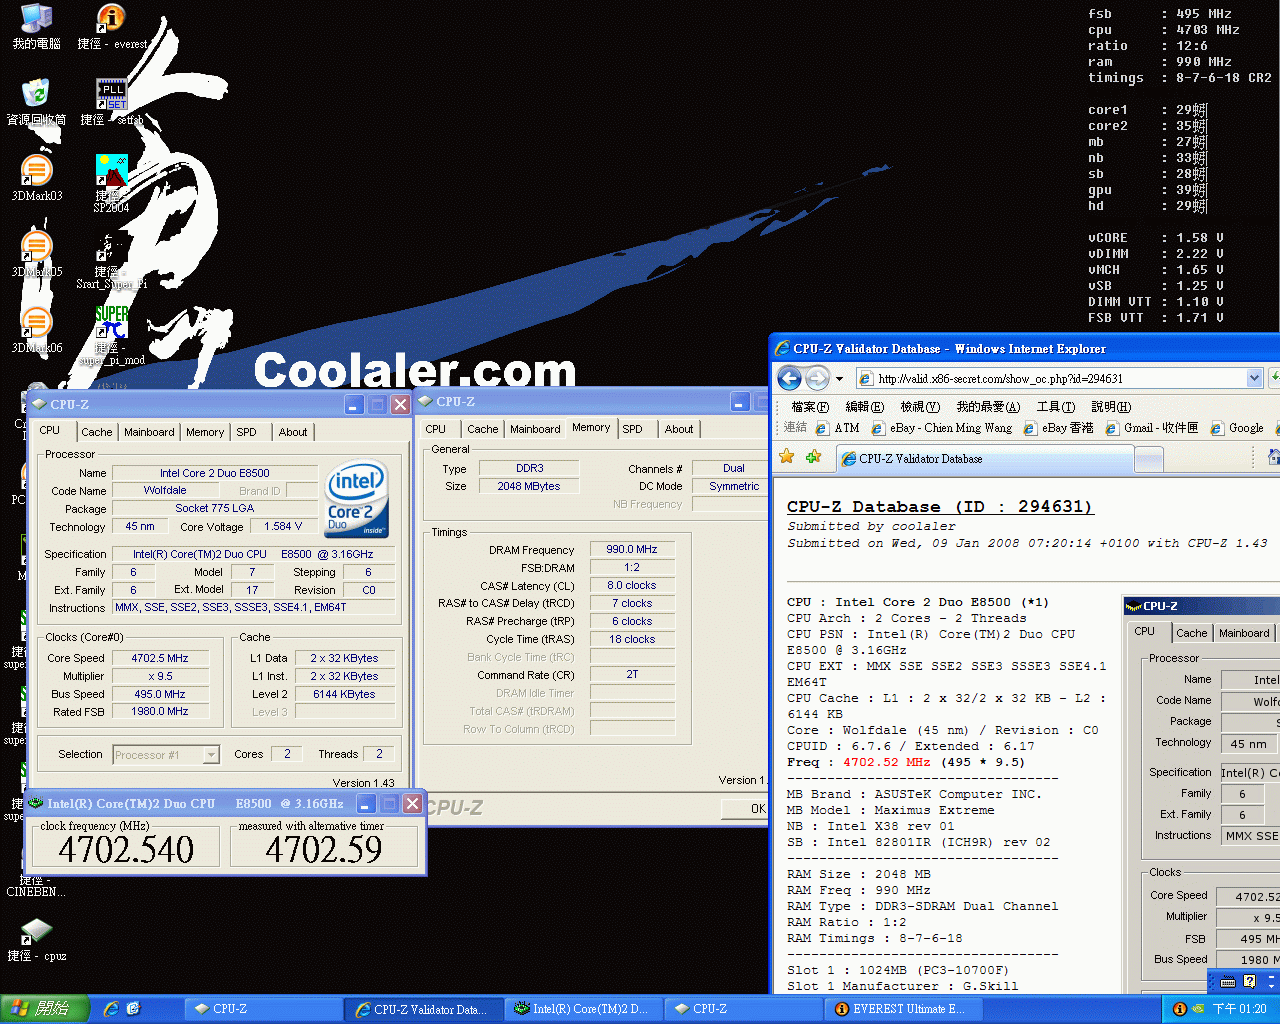Switch to the Mainboard tab in CPU-Z
This screenshot has height=1024, width=1280.
point(149,432)
